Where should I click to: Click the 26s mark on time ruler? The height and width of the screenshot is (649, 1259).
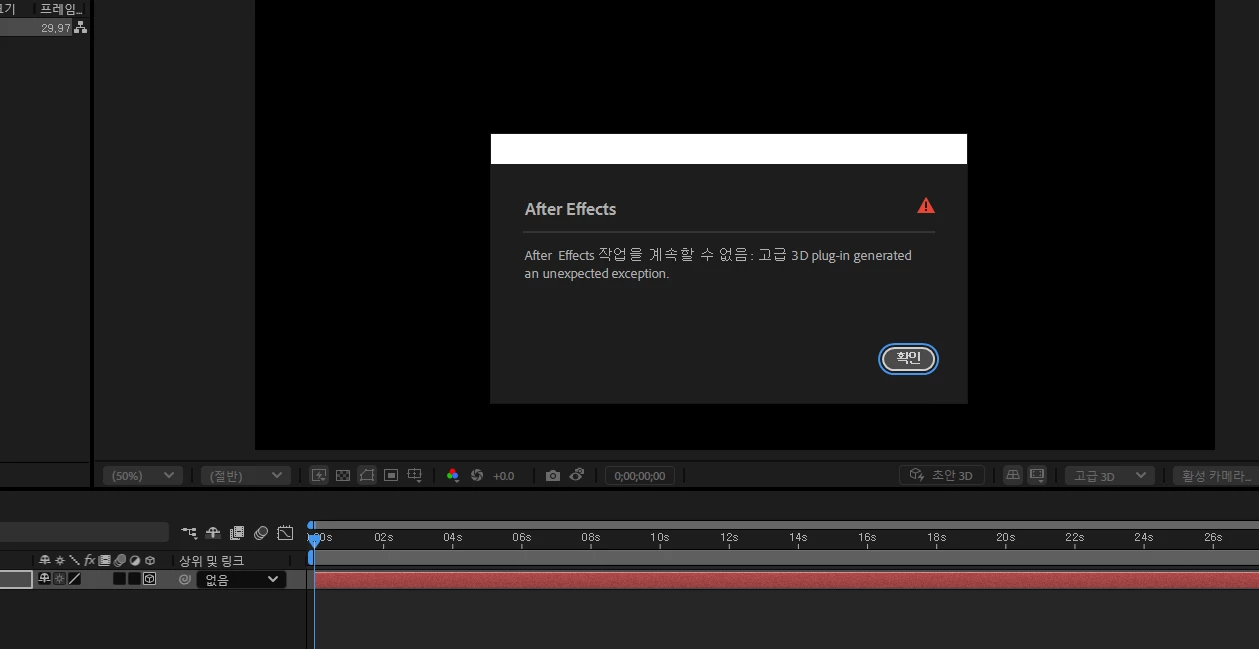click(1212, 538)
